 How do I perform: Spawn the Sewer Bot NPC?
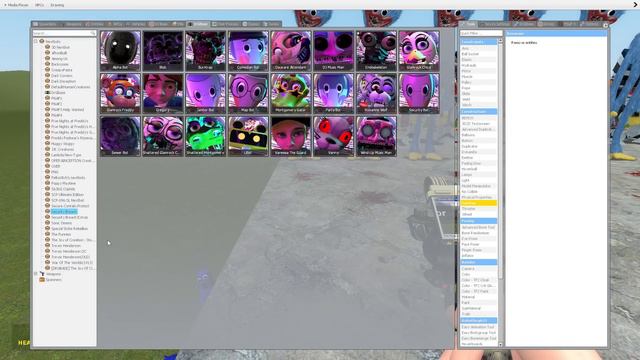pyautogui.click(x=120, y=136)
